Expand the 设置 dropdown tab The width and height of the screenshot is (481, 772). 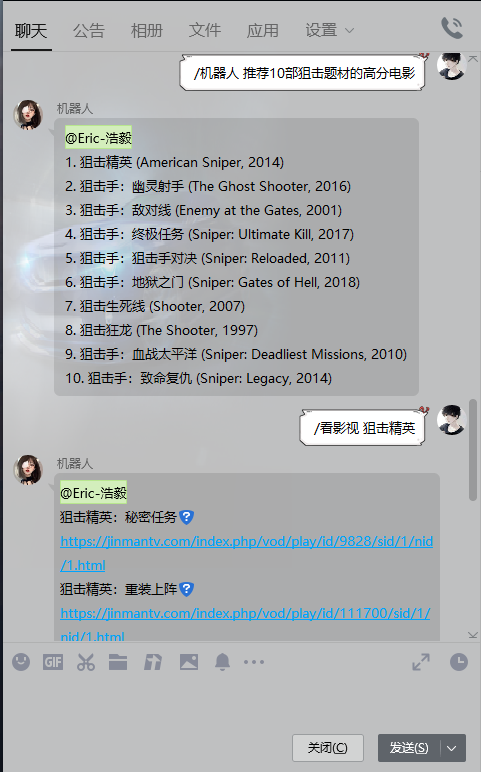(329, 30)
